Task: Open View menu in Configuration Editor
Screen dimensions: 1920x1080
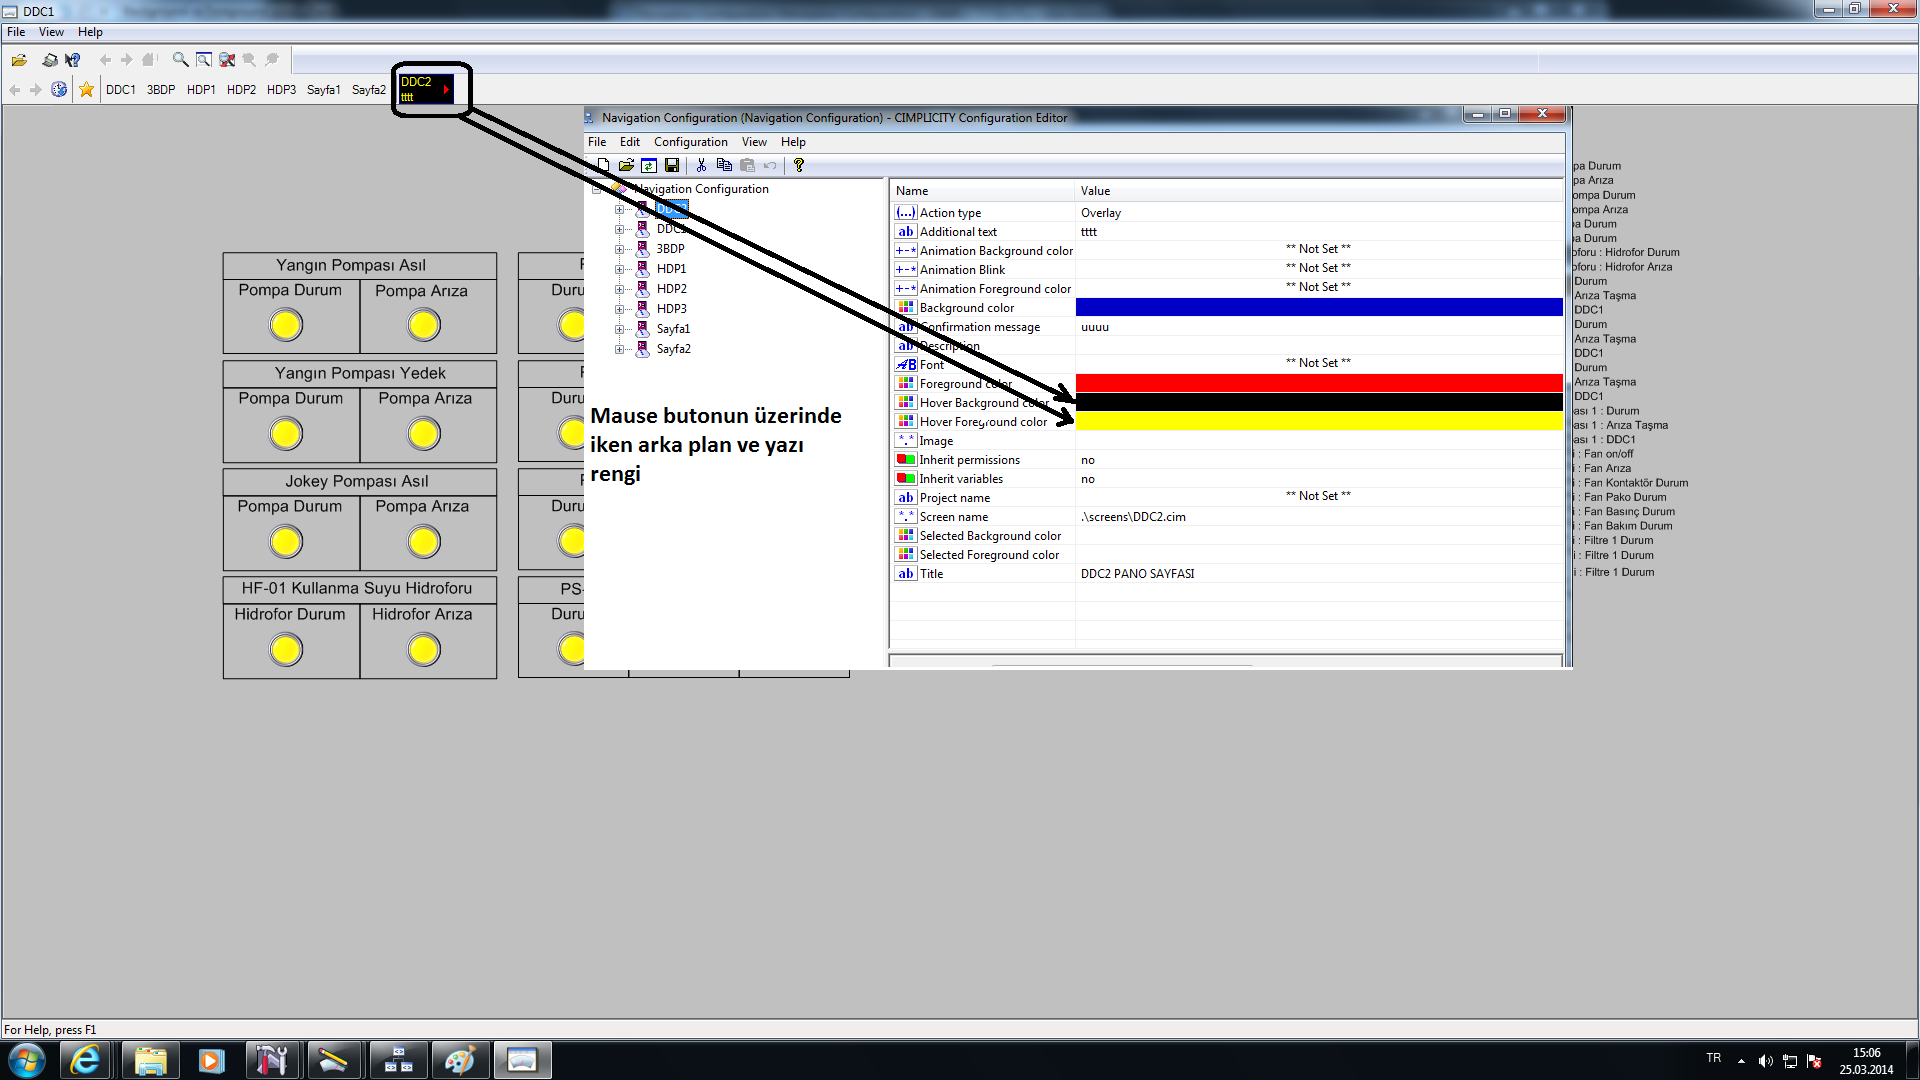Action: [754, 142]
